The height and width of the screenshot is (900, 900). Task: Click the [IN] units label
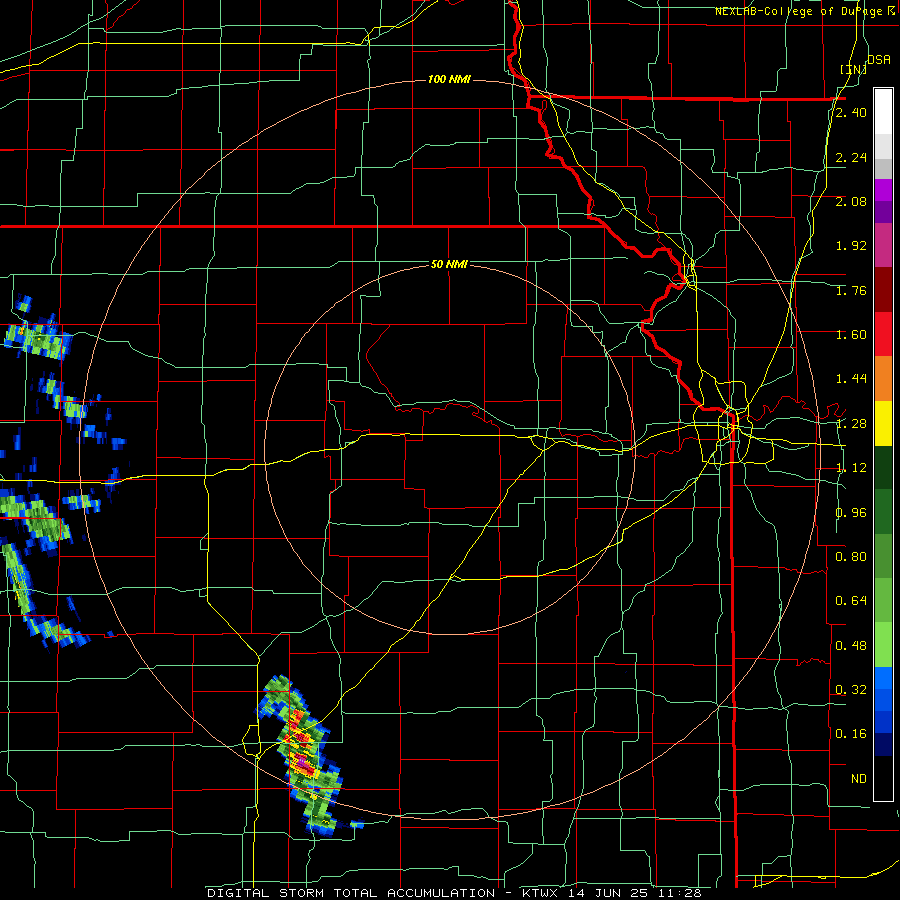pyautogui.click(x=853, y=69)
